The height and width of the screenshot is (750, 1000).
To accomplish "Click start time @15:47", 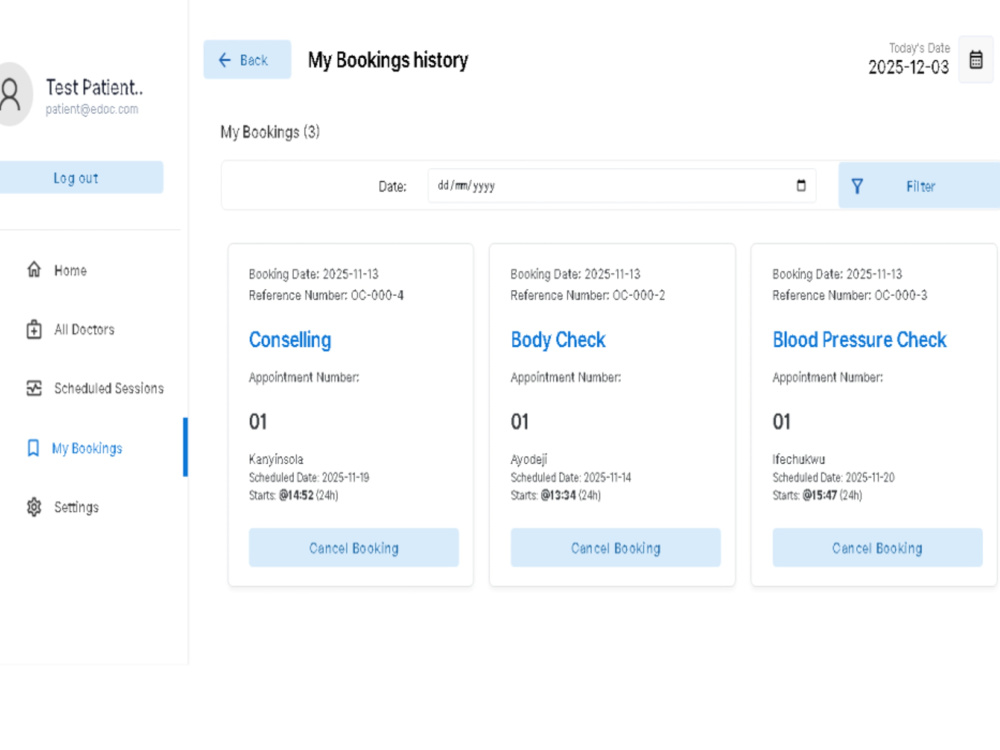I will point(820,495).
